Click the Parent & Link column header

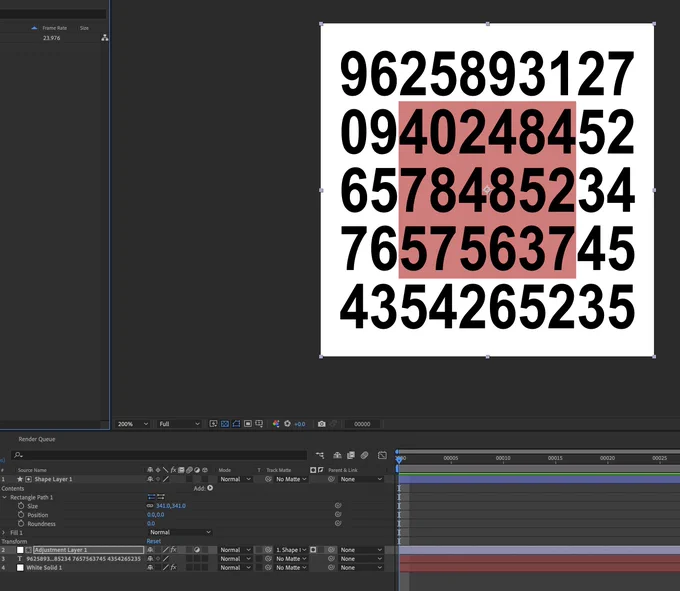343,470
